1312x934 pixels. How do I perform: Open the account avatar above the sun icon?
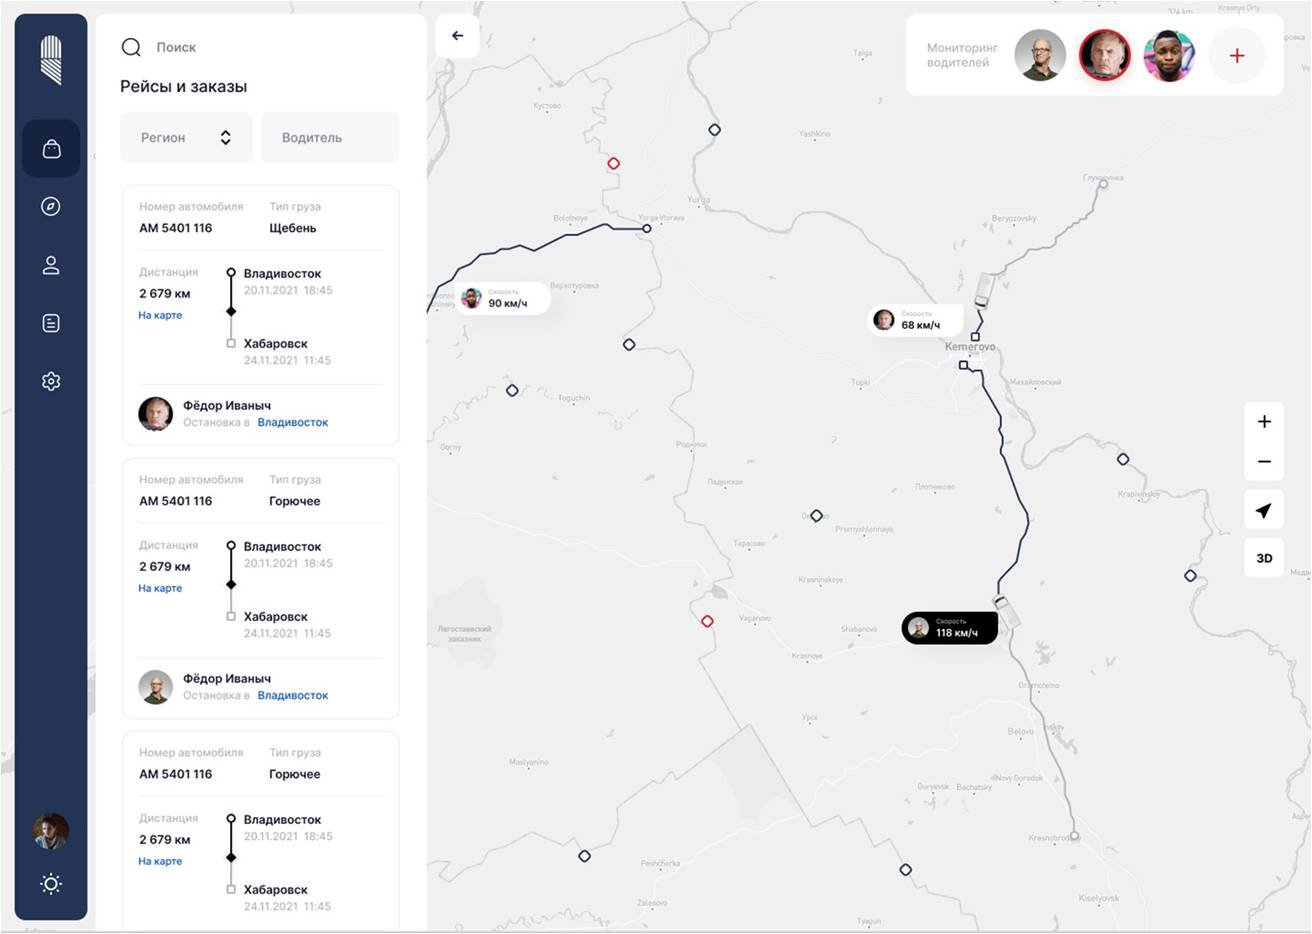click(51, 831)
